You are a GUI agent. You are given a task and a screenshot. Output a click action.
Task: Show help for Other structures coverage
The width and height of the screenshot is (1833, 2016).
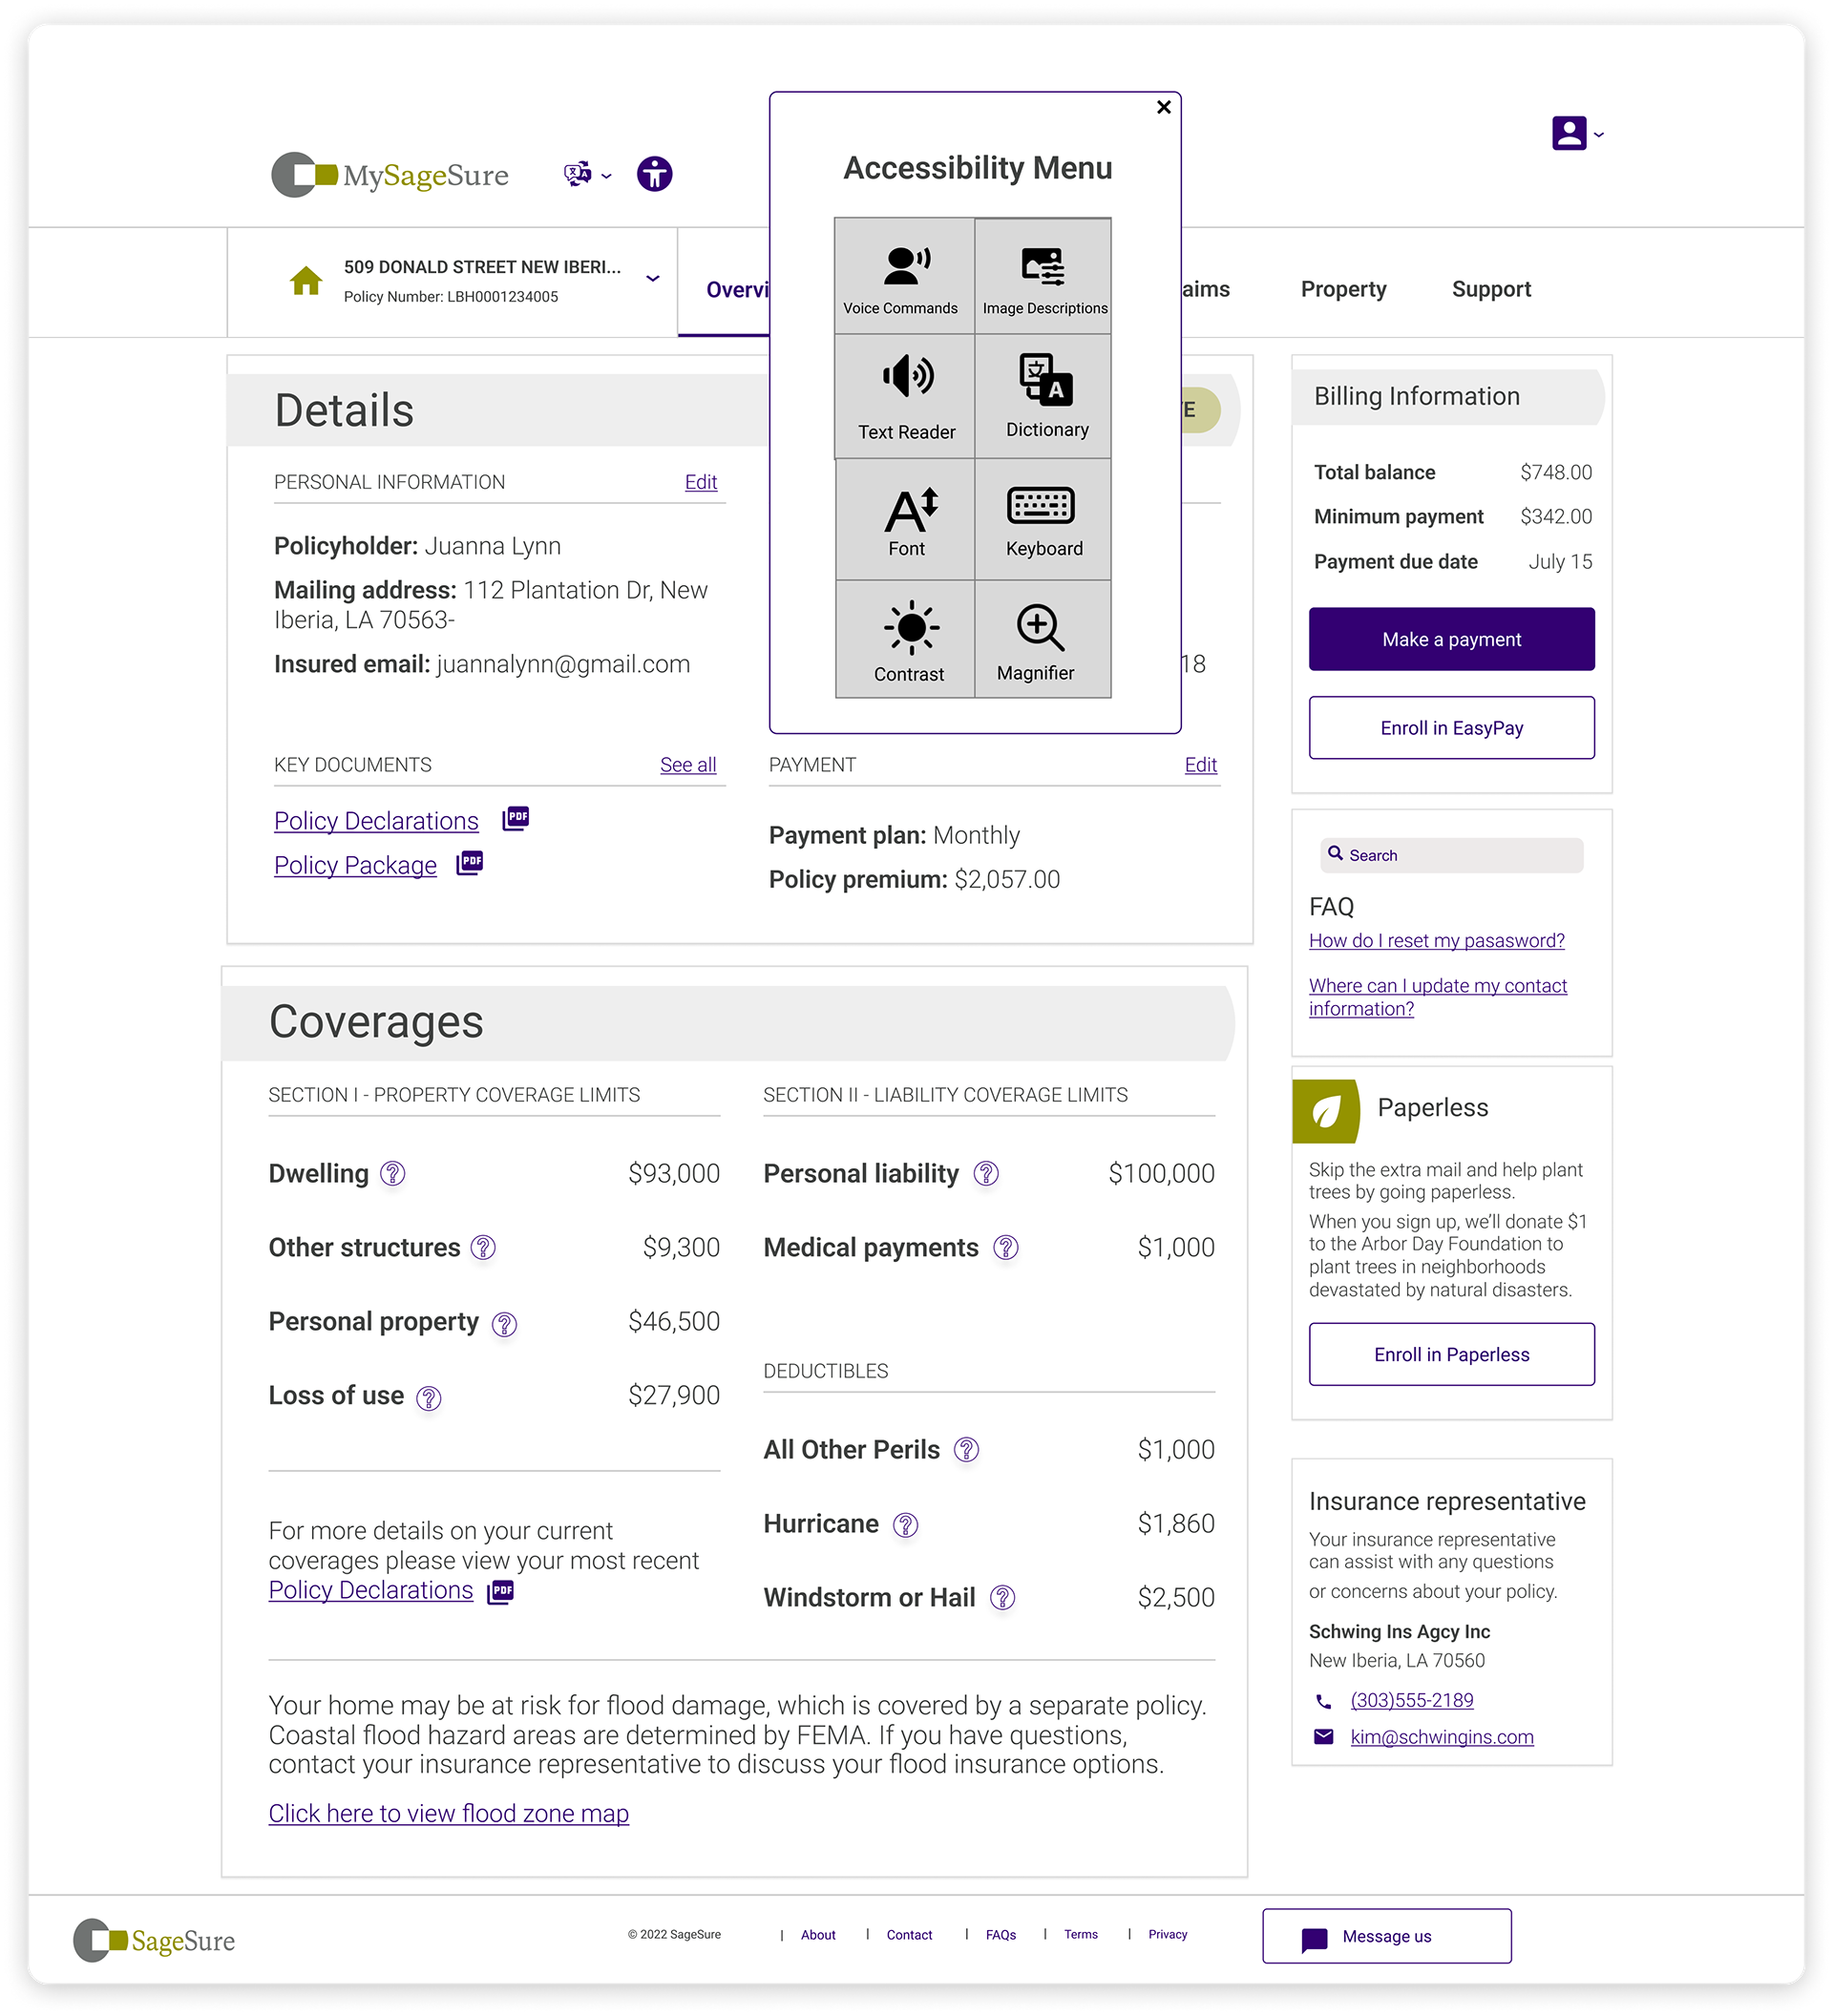(483, 1247)
